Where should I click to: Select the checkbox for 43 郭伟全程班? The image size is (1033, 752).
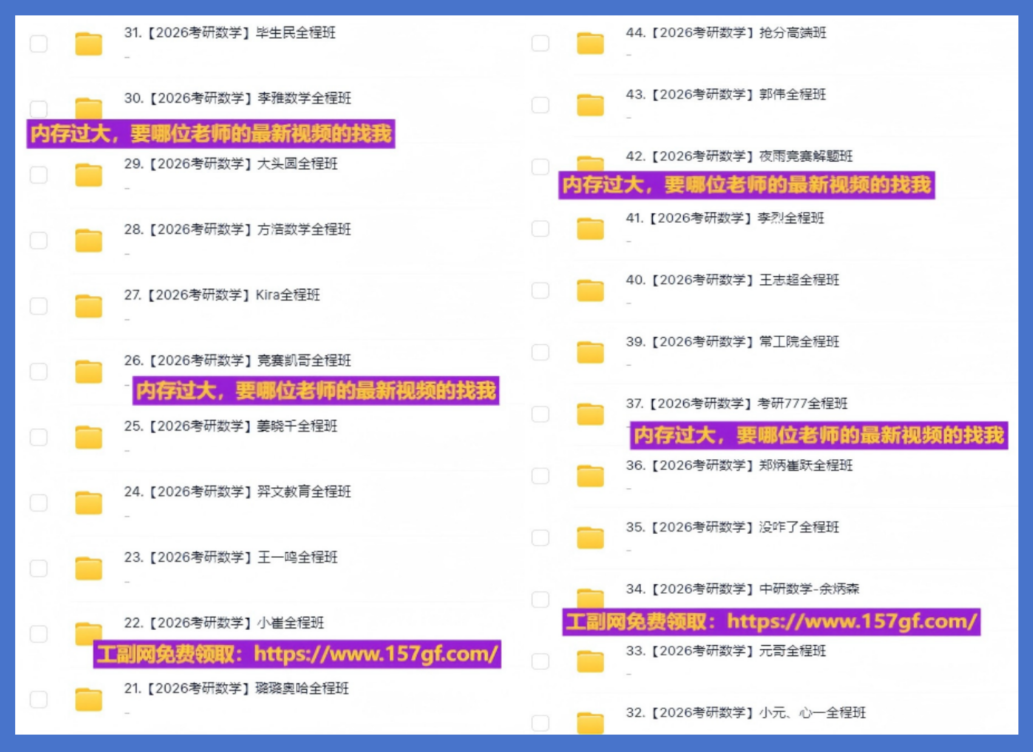[x=540, y=105]
